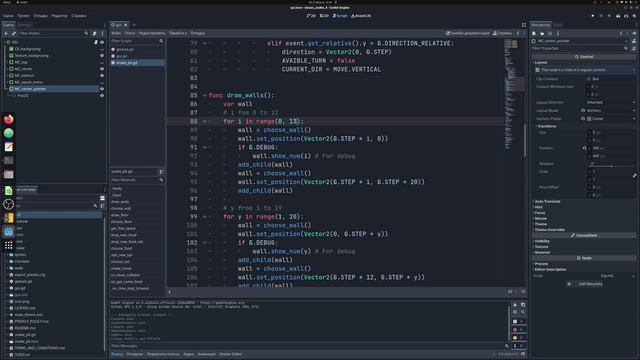Select globals.gd in the script list
This screenshot has width=640, height=360.
point(137,49)
